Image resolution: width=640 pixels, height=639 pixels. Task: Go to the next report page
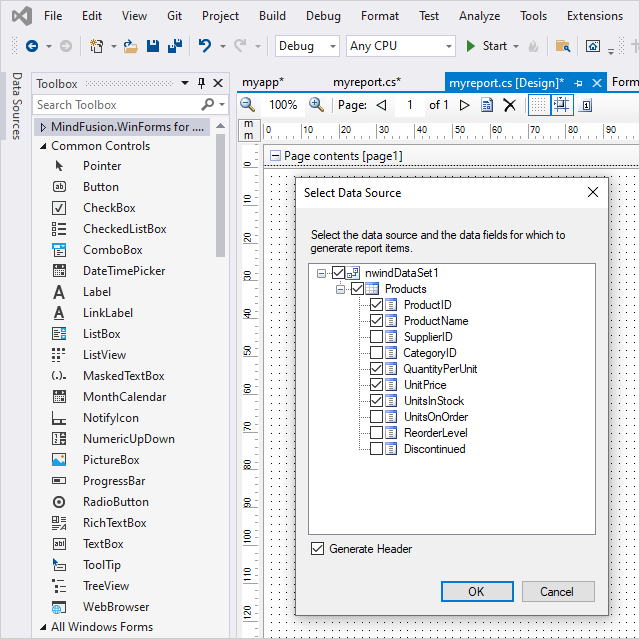click(x=464, y=105)
